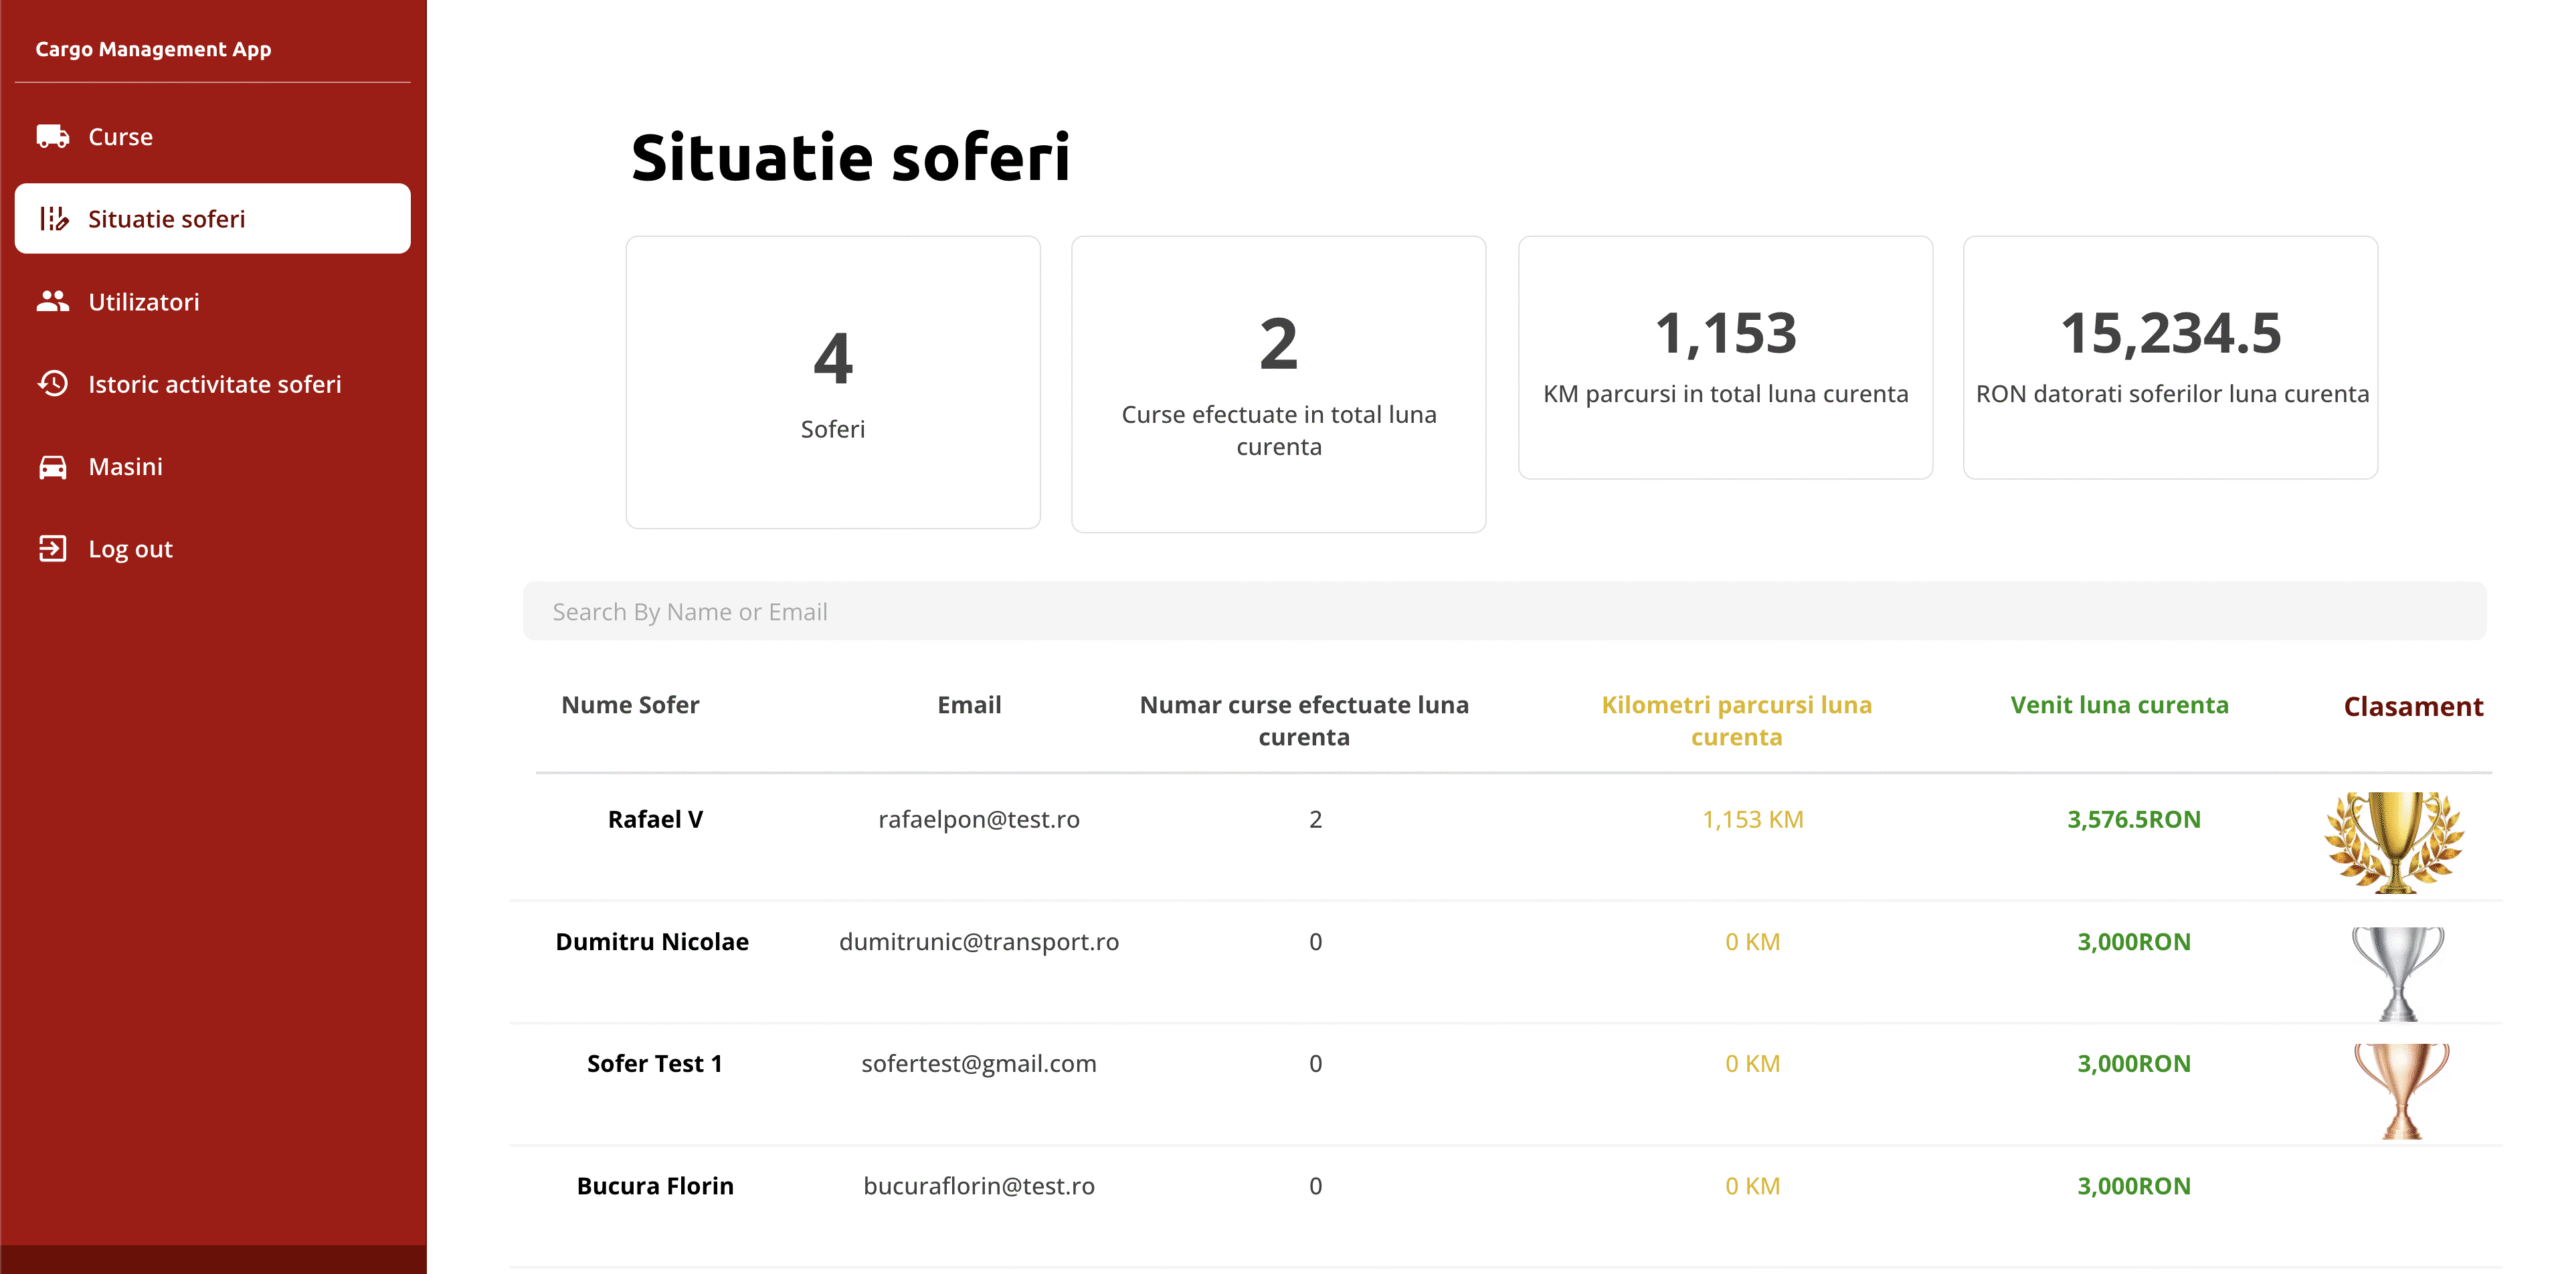The height and width of the screenshot is (1274, 2560).
Task: Open the Utilizatori menu item
Action: (x=144, y=301)
